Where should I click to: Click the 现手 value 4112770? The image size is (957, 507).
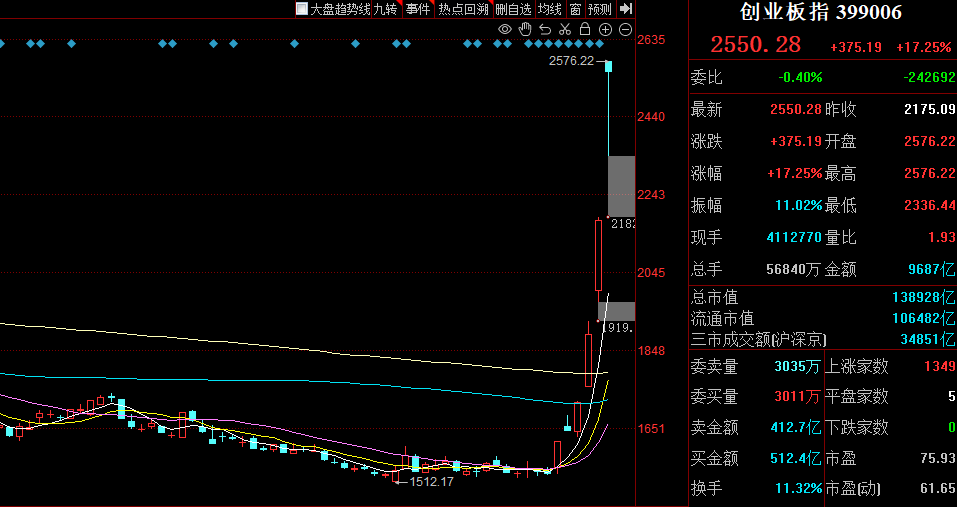[794, 237]
